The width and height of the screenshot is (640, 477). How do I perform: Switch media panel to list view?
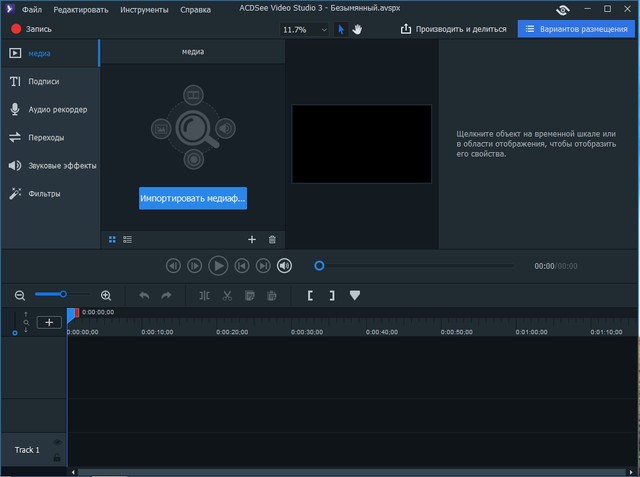click(x=128, y=240)
